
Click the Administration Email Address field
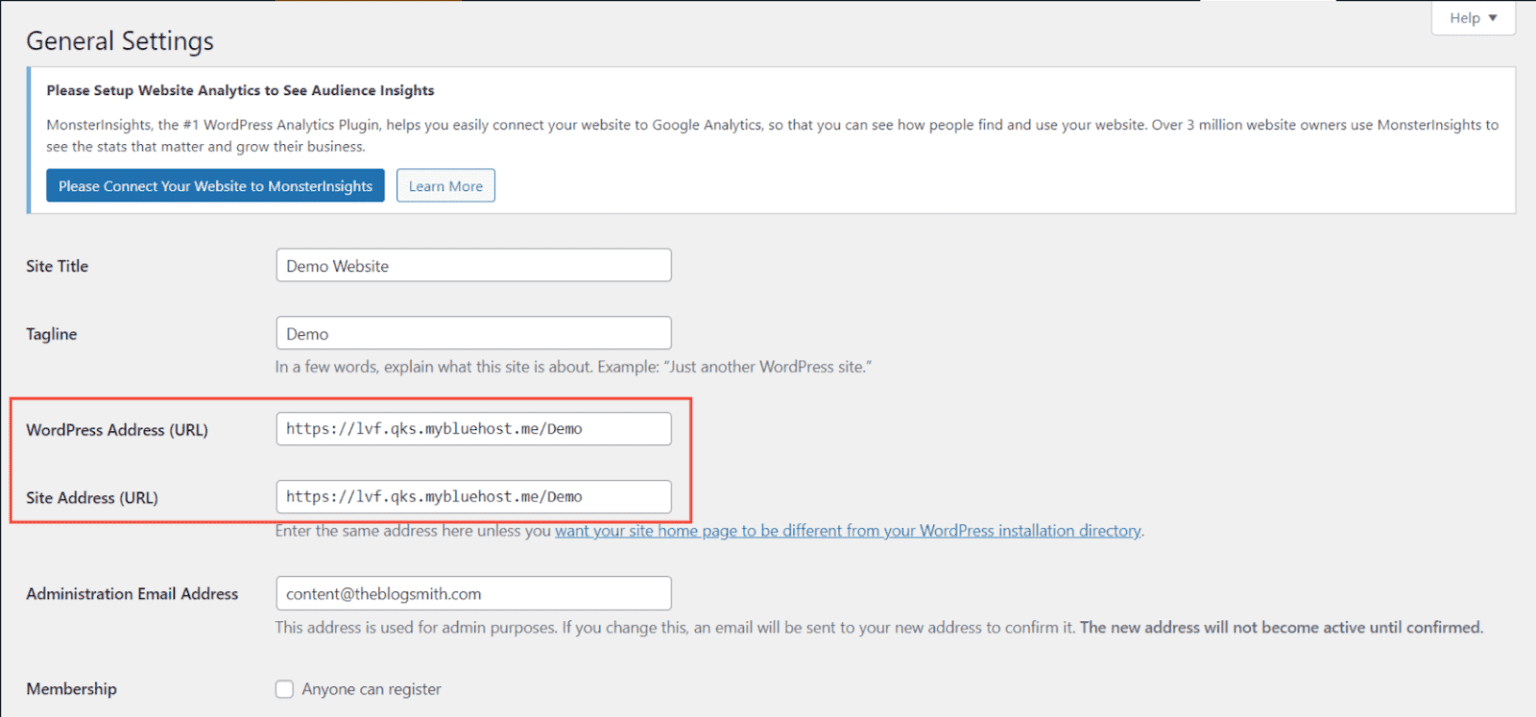pyautogui.click(x=473, y=593)
